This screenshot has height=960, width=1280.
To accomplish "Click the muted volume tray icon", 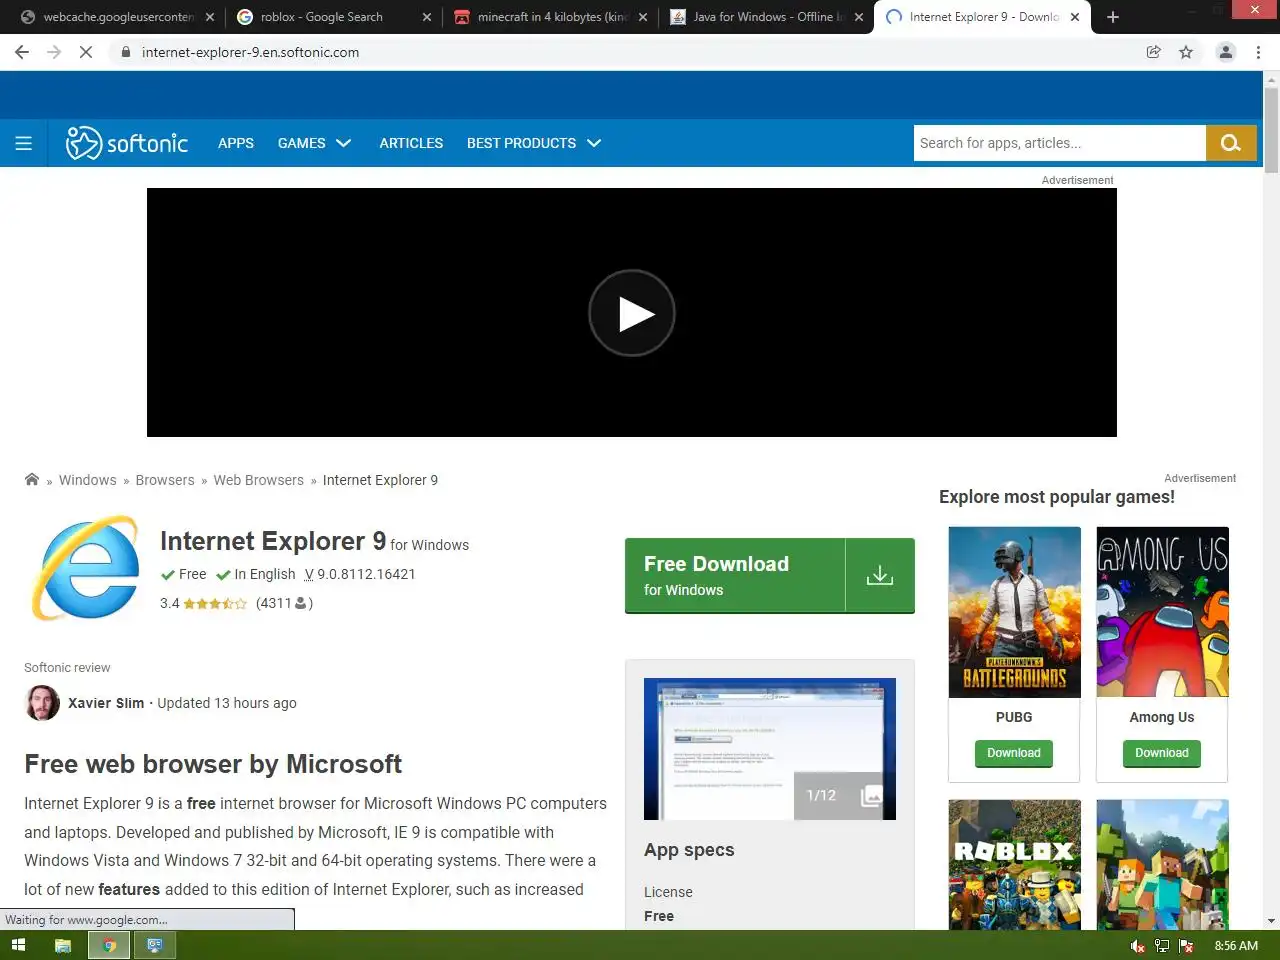I will pos(1138,946).
